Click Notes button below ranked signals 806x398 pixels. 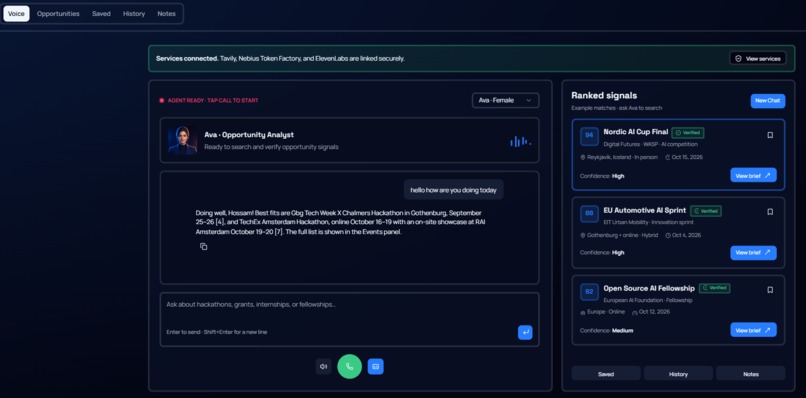750,374
